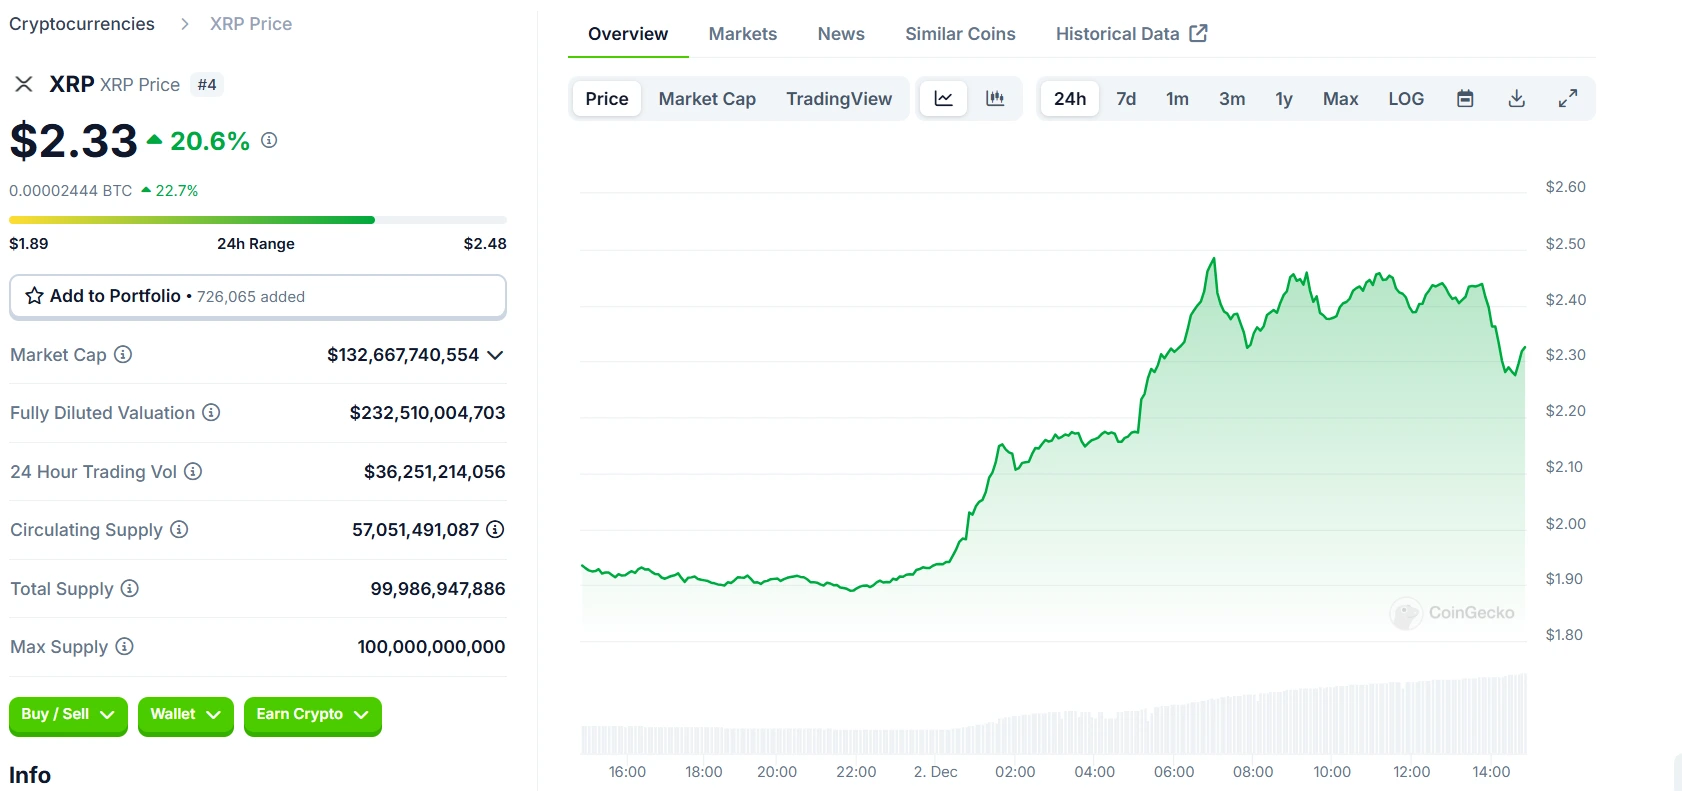Select the 24h timeframe

pyautogui.click(x=1070, y=98)
